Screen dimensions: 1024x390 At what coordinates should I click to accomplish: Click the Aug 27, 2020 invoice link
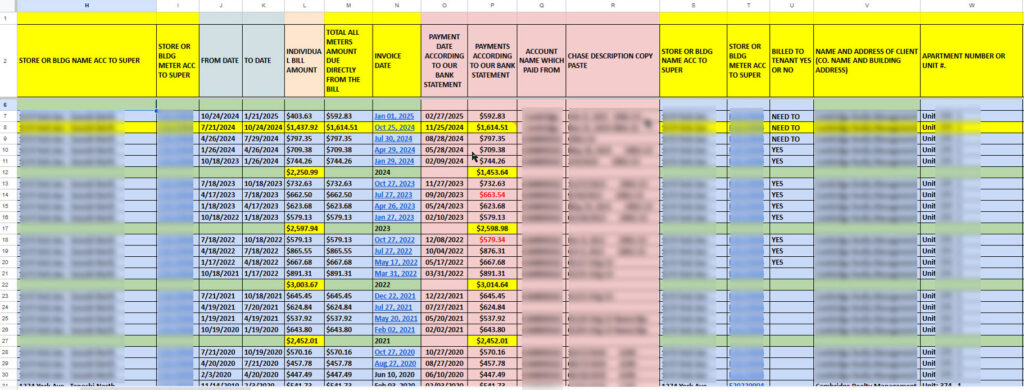394,364
